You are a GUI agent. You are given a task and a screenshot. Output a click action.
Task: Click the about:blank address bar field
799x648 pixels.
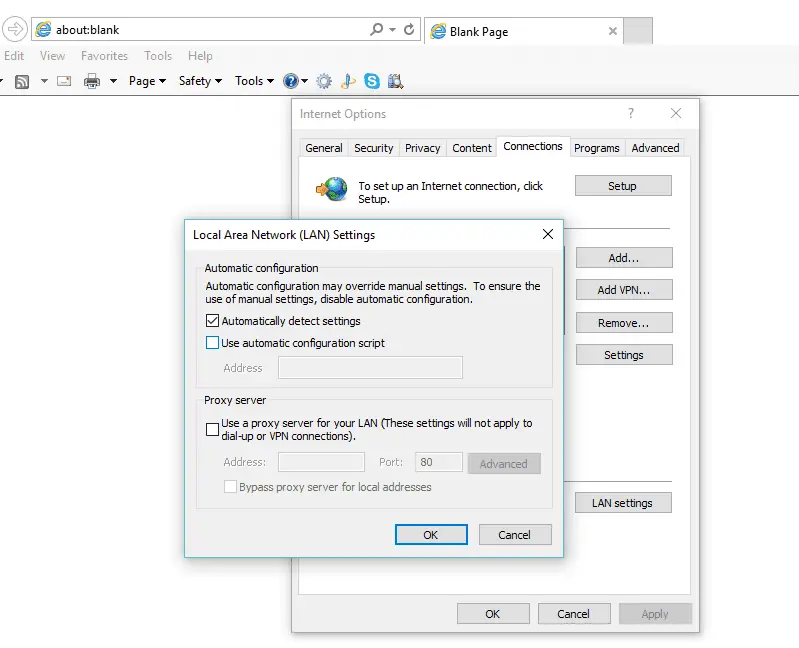tap(200, 30)
